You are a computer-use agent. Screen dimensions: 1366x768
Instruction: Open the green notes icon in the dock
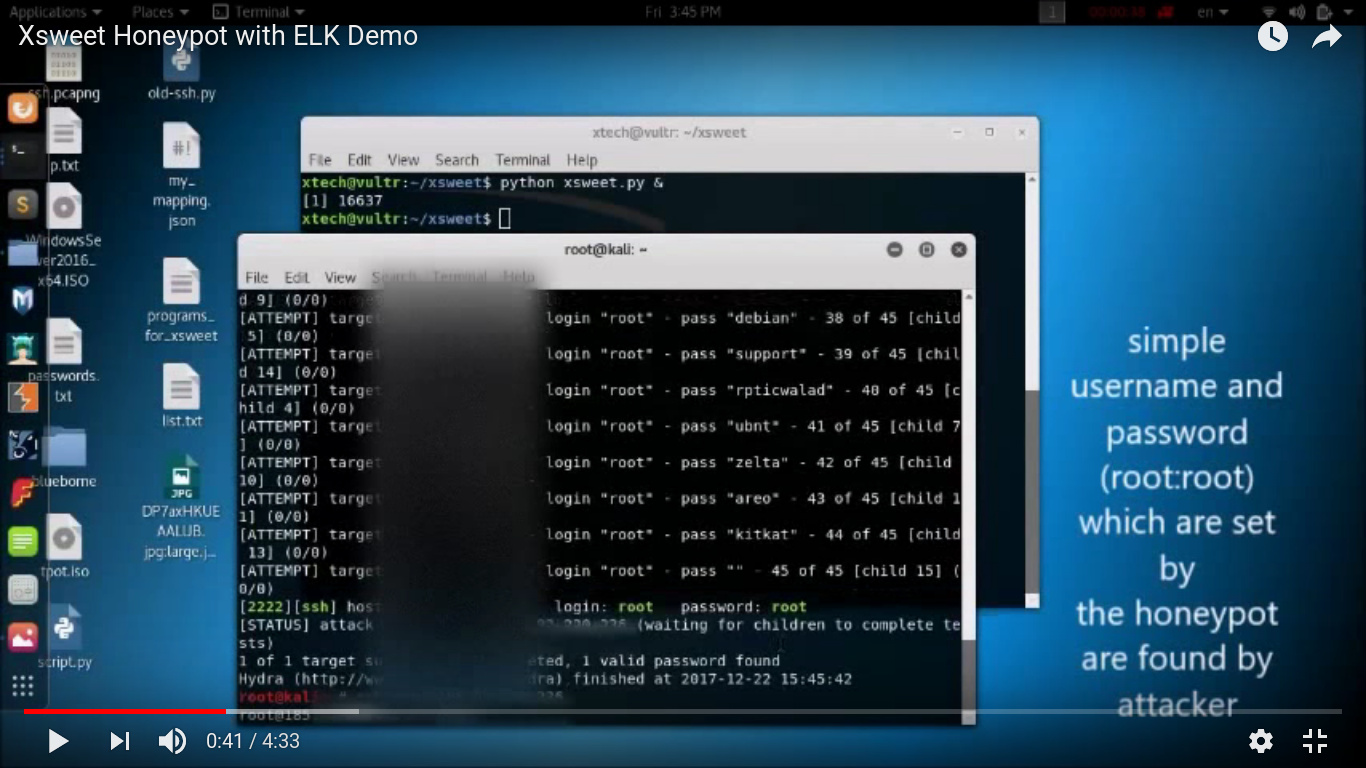click(22, 541)
